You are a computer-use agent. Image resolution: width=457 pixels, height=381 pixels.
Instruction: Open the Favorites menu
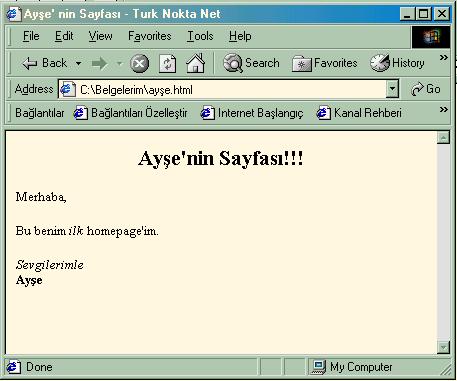point(150,36)
